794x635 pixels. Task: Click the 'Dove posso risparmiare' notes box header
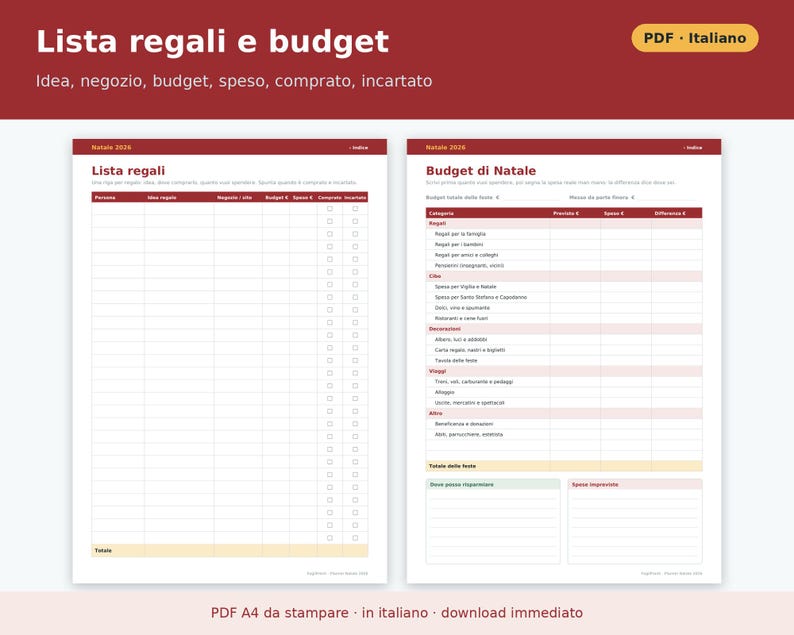point(493,485)
